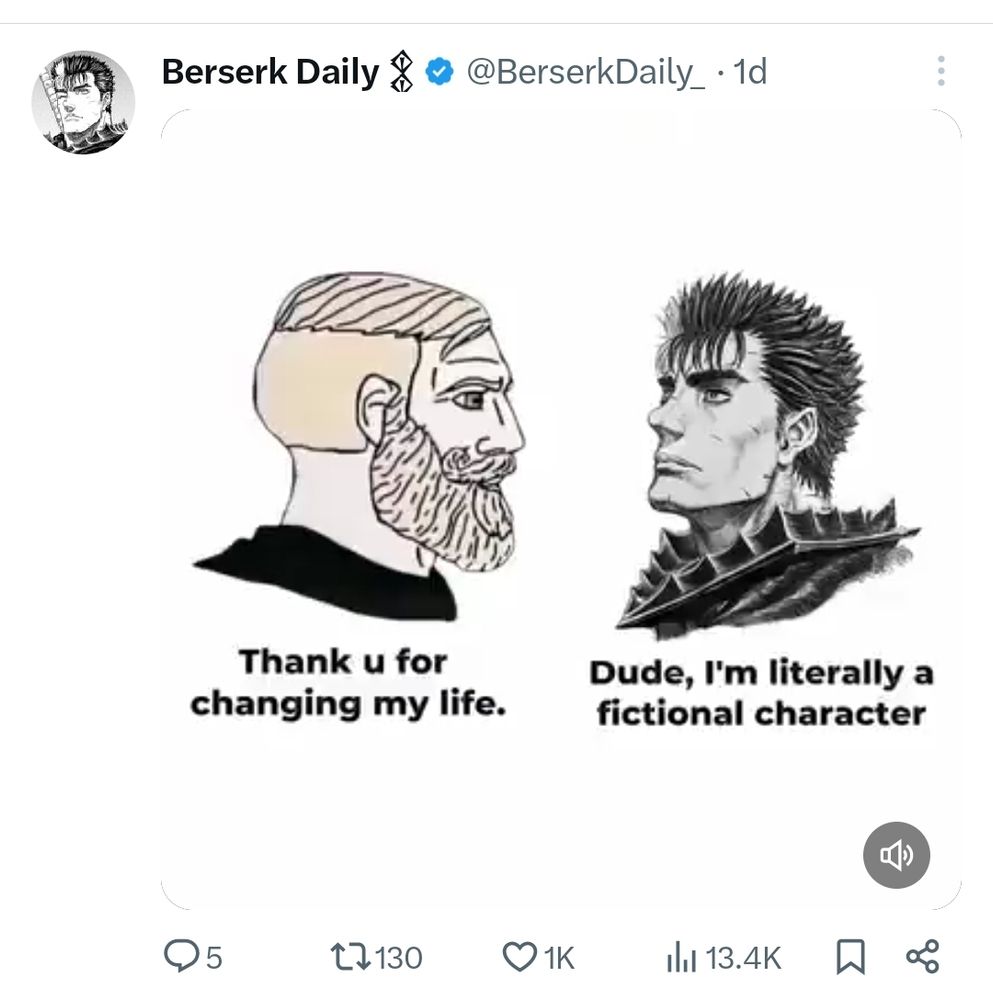
Task: Like the post with the heart icon
Action: 519,957
